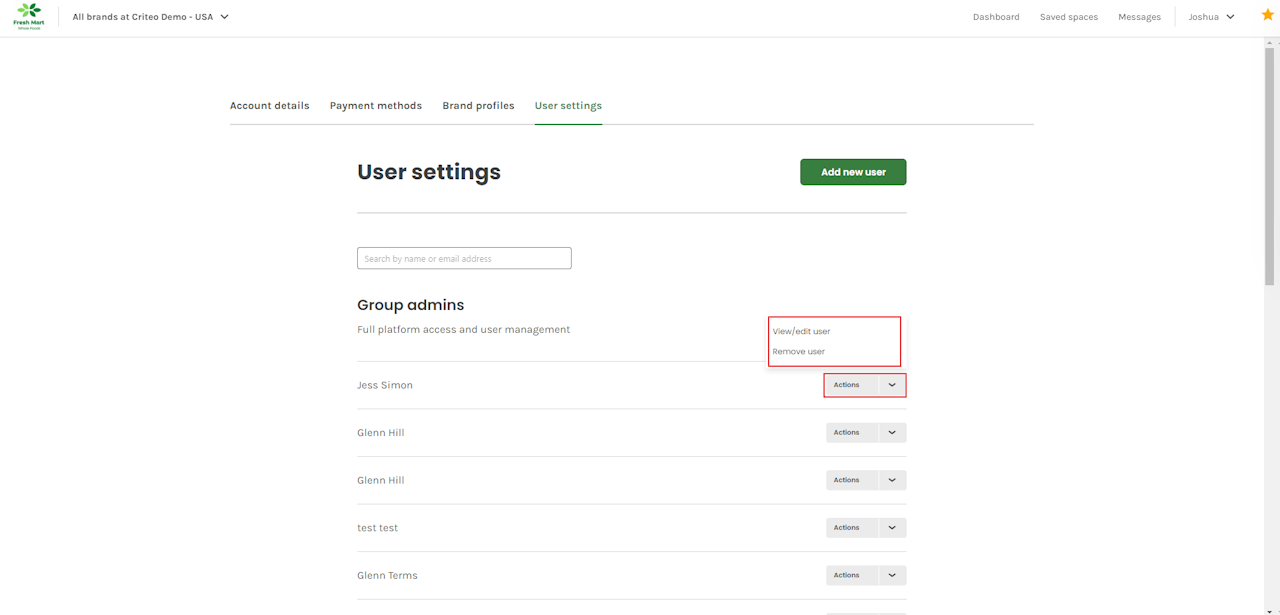Viewport: 1280px width, 615px height.
Task: Choose Remove user from the menu
Action: point(798,352)
